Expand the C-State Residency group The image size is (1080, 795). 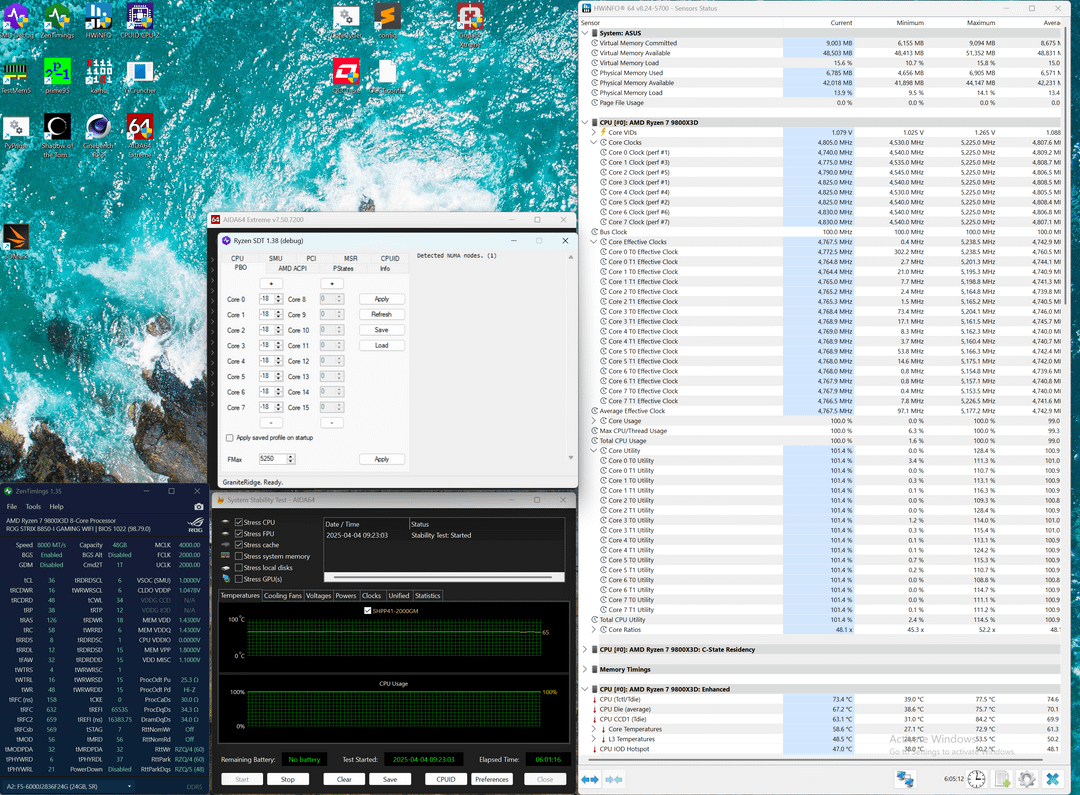point(585,650)
